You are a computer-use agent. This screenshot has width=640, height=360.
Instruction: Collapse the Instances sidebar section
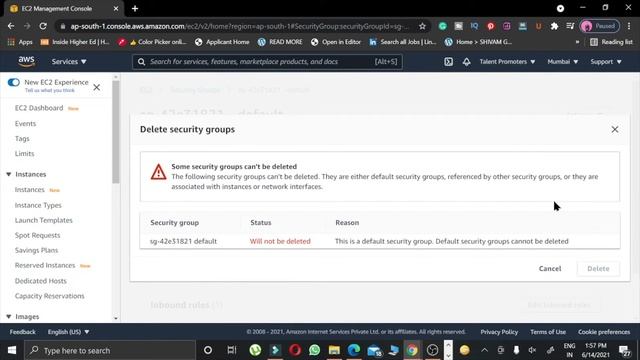pyautogui.click(x=9, y=174)
